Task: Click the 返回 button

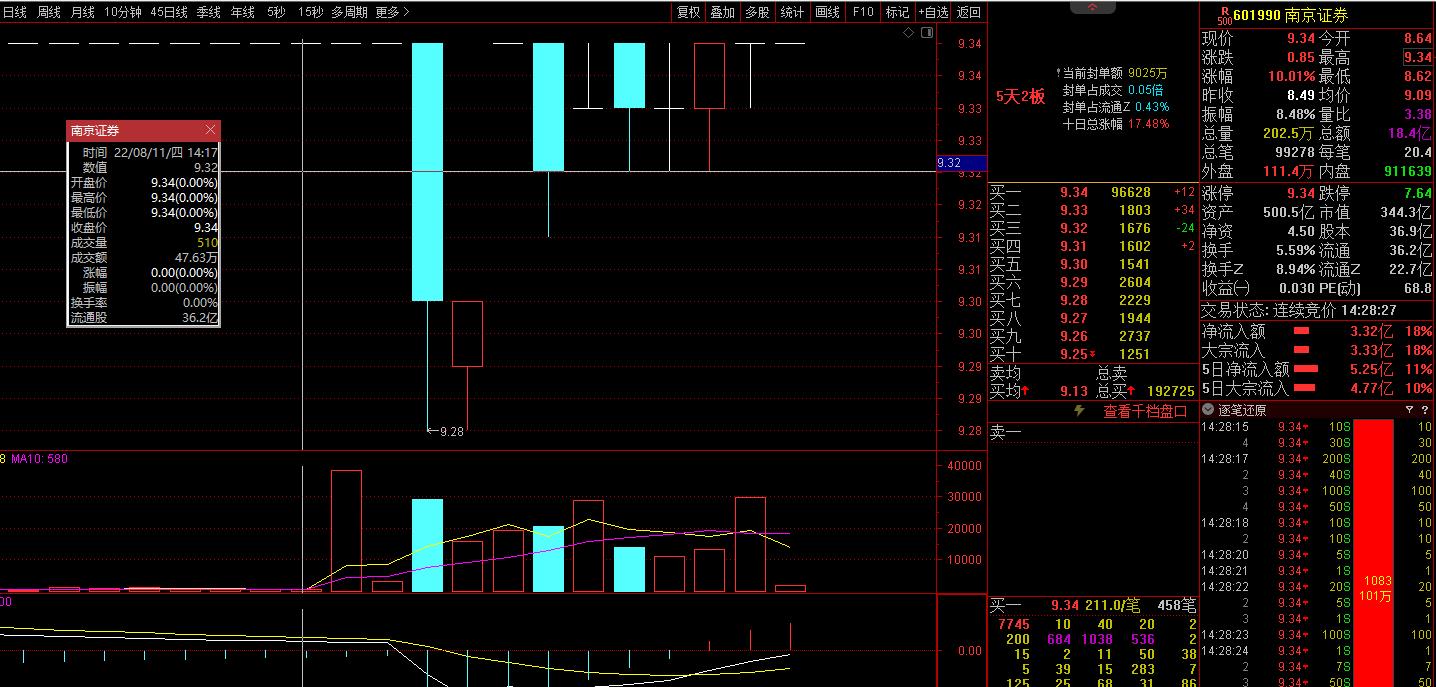Action: 968,12
